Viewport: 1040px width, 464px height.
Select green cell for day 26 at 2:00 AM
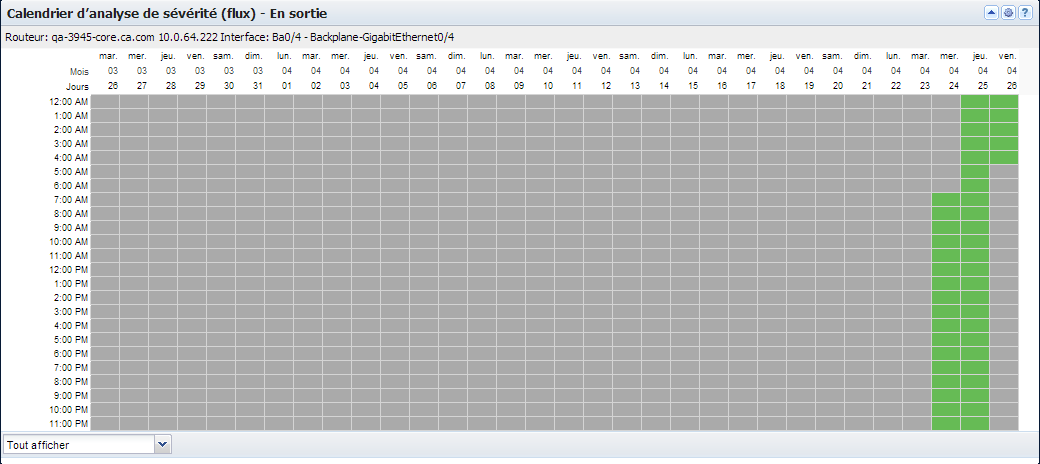click(1004, 129)
